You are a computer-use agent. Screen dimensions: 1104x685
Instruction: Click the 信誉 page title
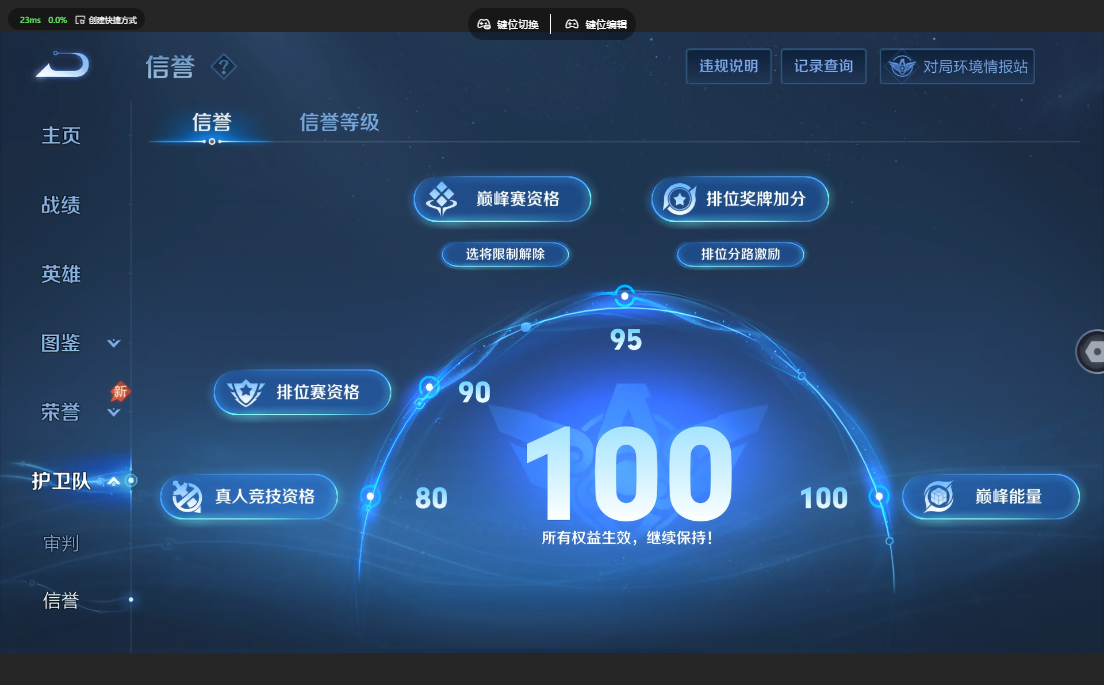tap(170, 67)
